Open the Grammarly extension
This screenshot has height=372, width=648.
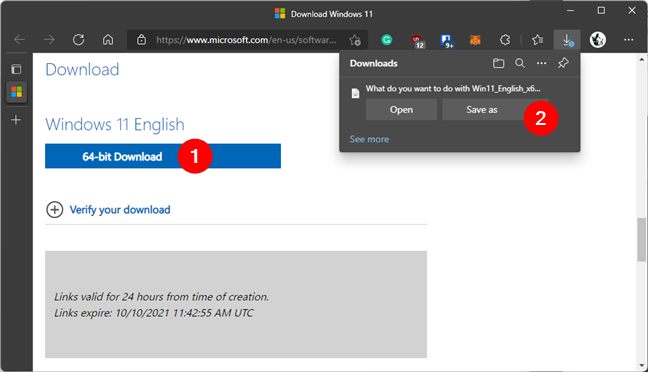pos(387,40)
